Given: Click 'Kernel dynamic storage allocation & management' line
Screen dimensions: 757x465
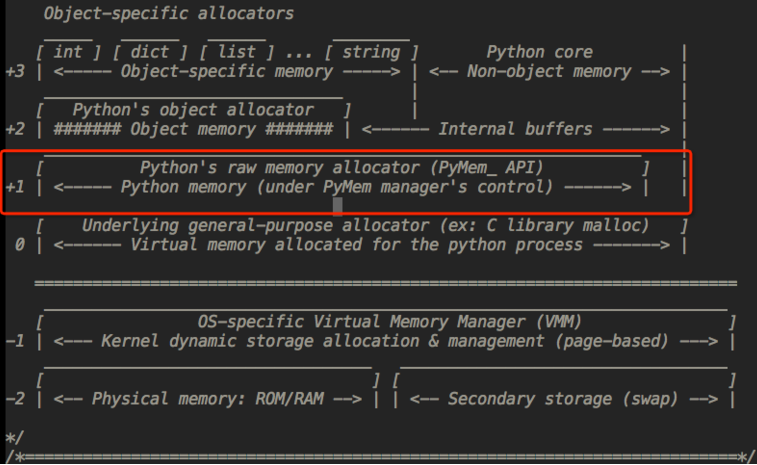Looking at the screenshot, I should (385, 341).
